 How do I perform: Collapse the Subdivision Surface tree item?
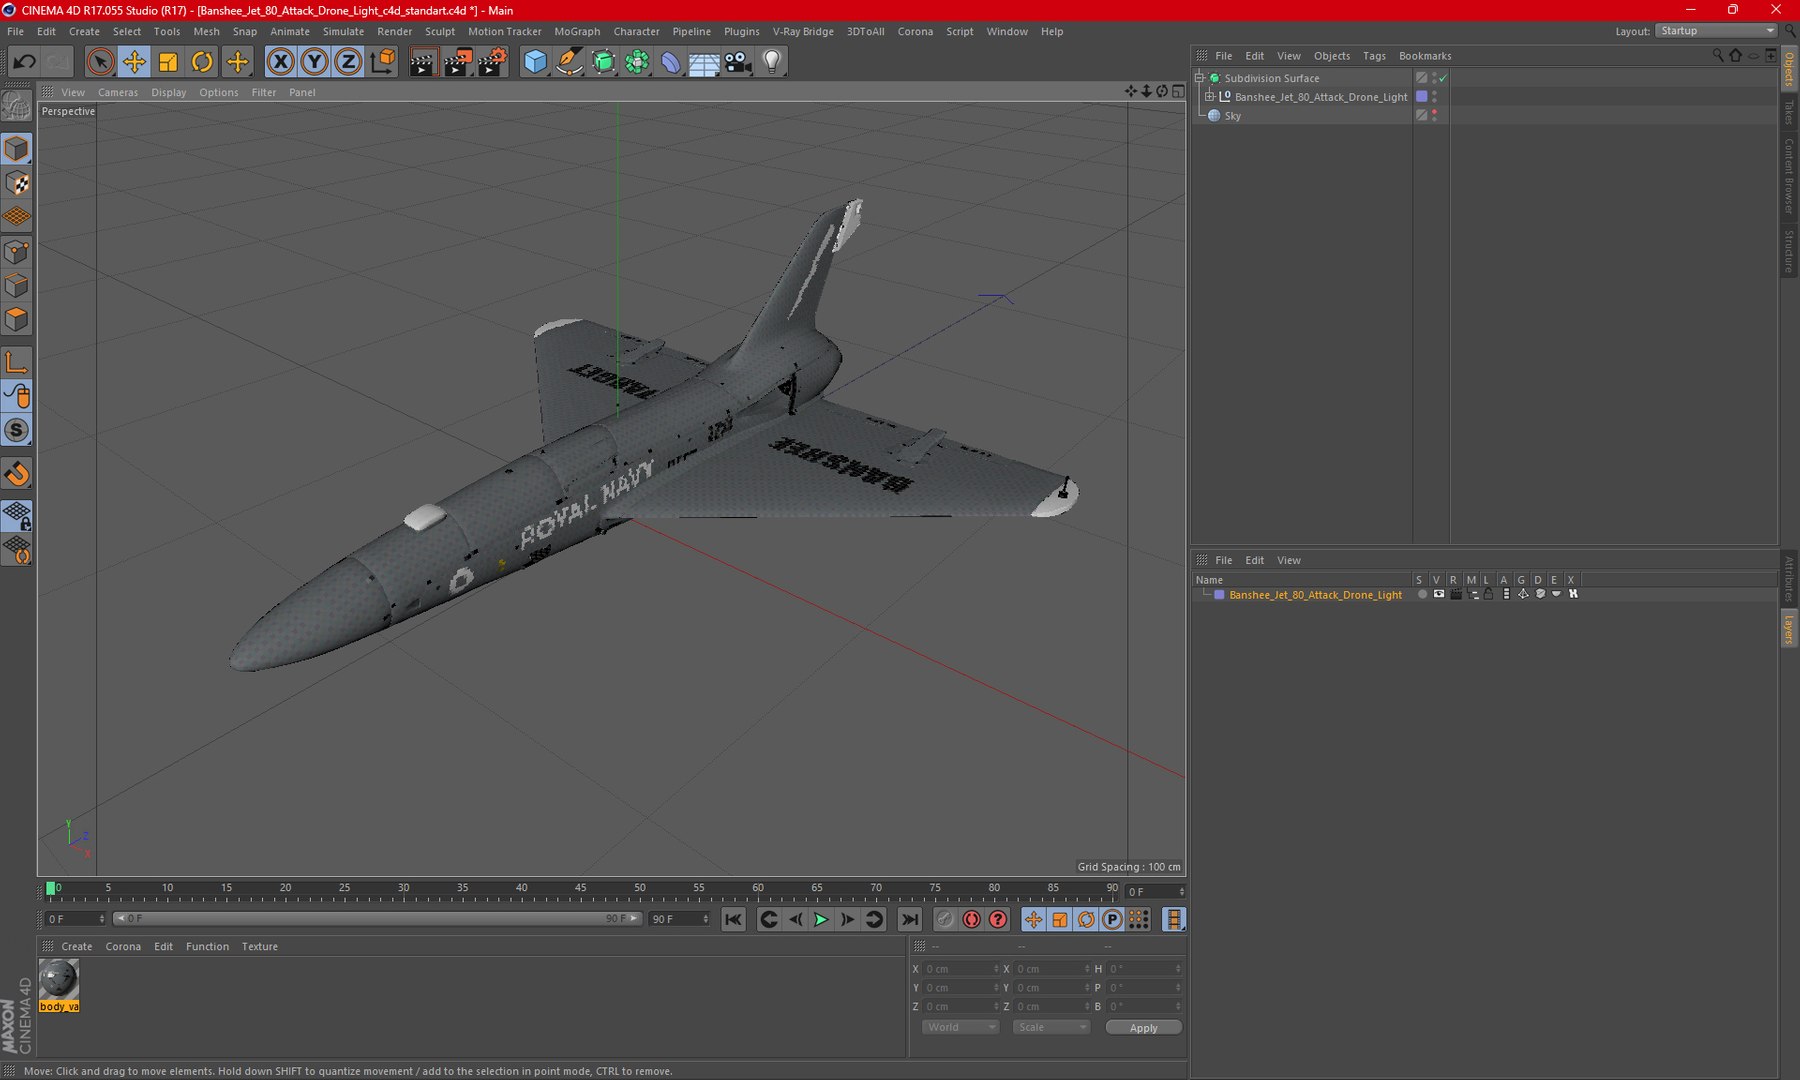click(1200, 78)
